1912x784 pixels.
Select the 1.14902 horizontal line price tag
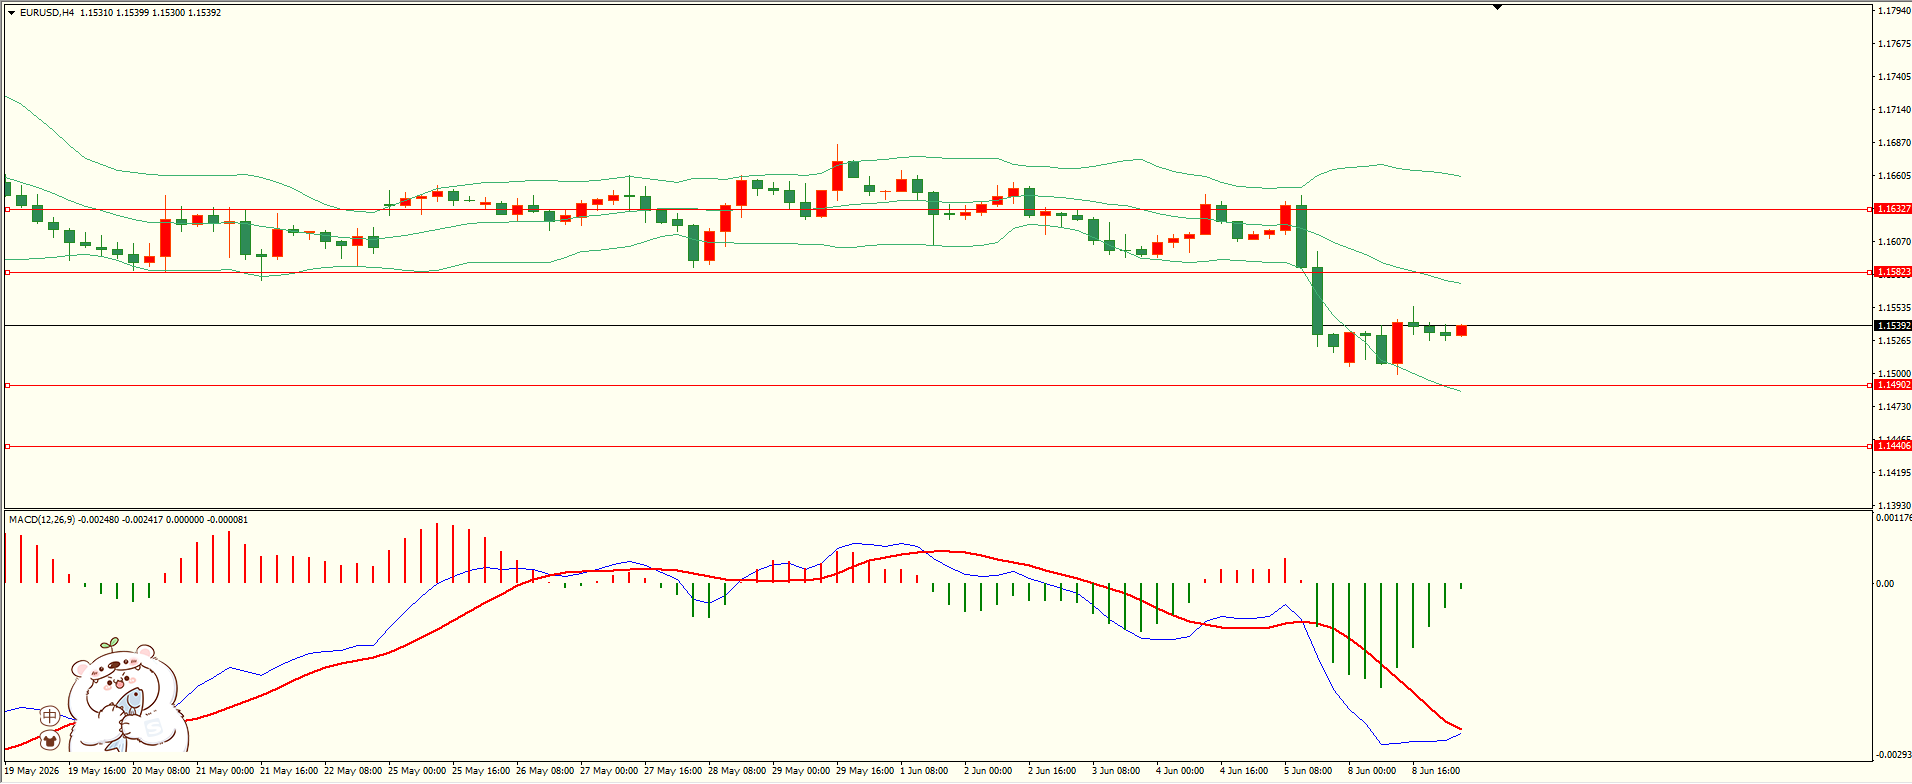1893,385
